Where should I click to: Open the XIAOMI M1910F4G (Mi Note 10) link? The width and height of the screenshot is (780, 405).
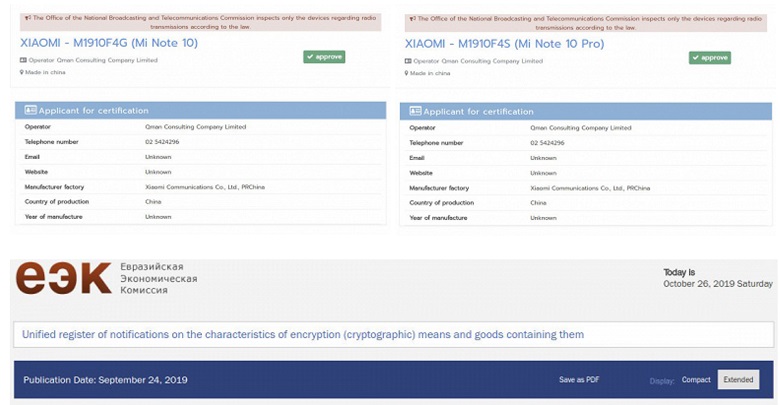pyautogui.click(x=109, y=43)
